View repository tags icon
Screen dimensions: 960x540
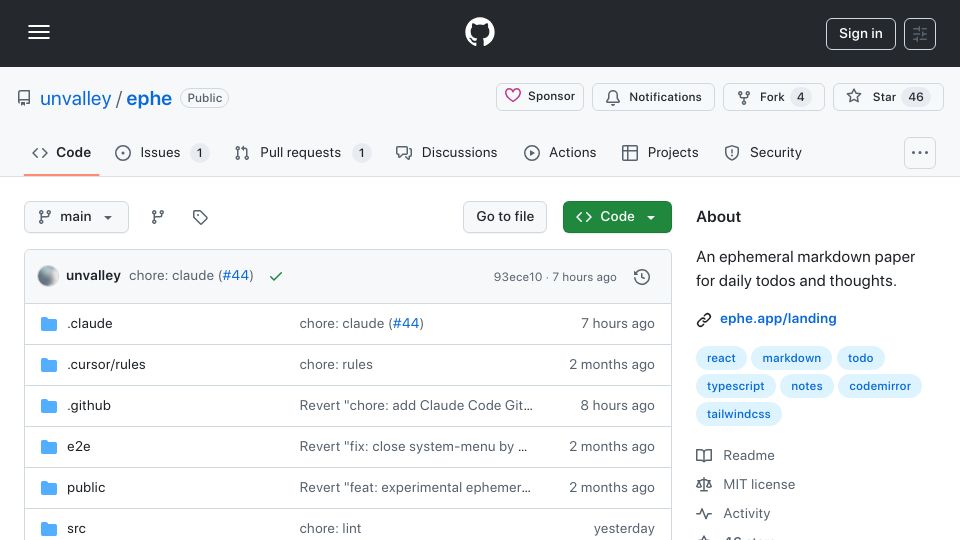point(200,217)
